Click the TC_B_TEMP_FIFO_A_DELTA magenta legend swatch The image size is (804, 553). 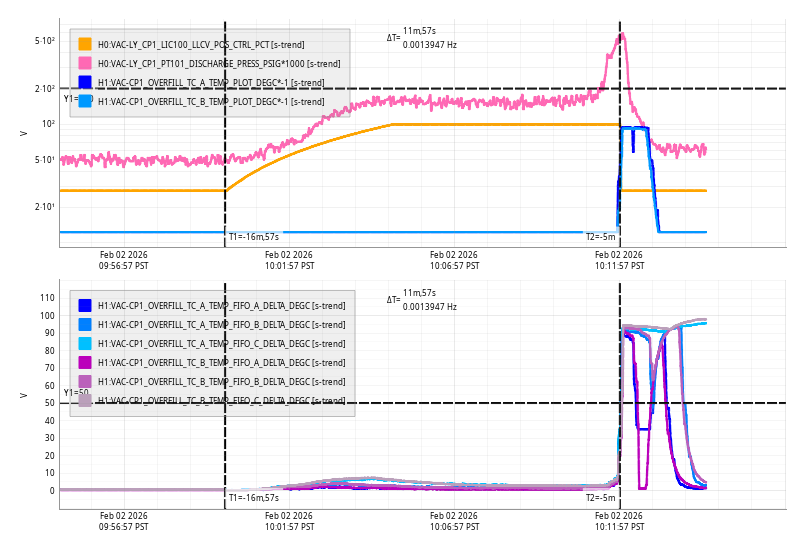pos(85,363)
